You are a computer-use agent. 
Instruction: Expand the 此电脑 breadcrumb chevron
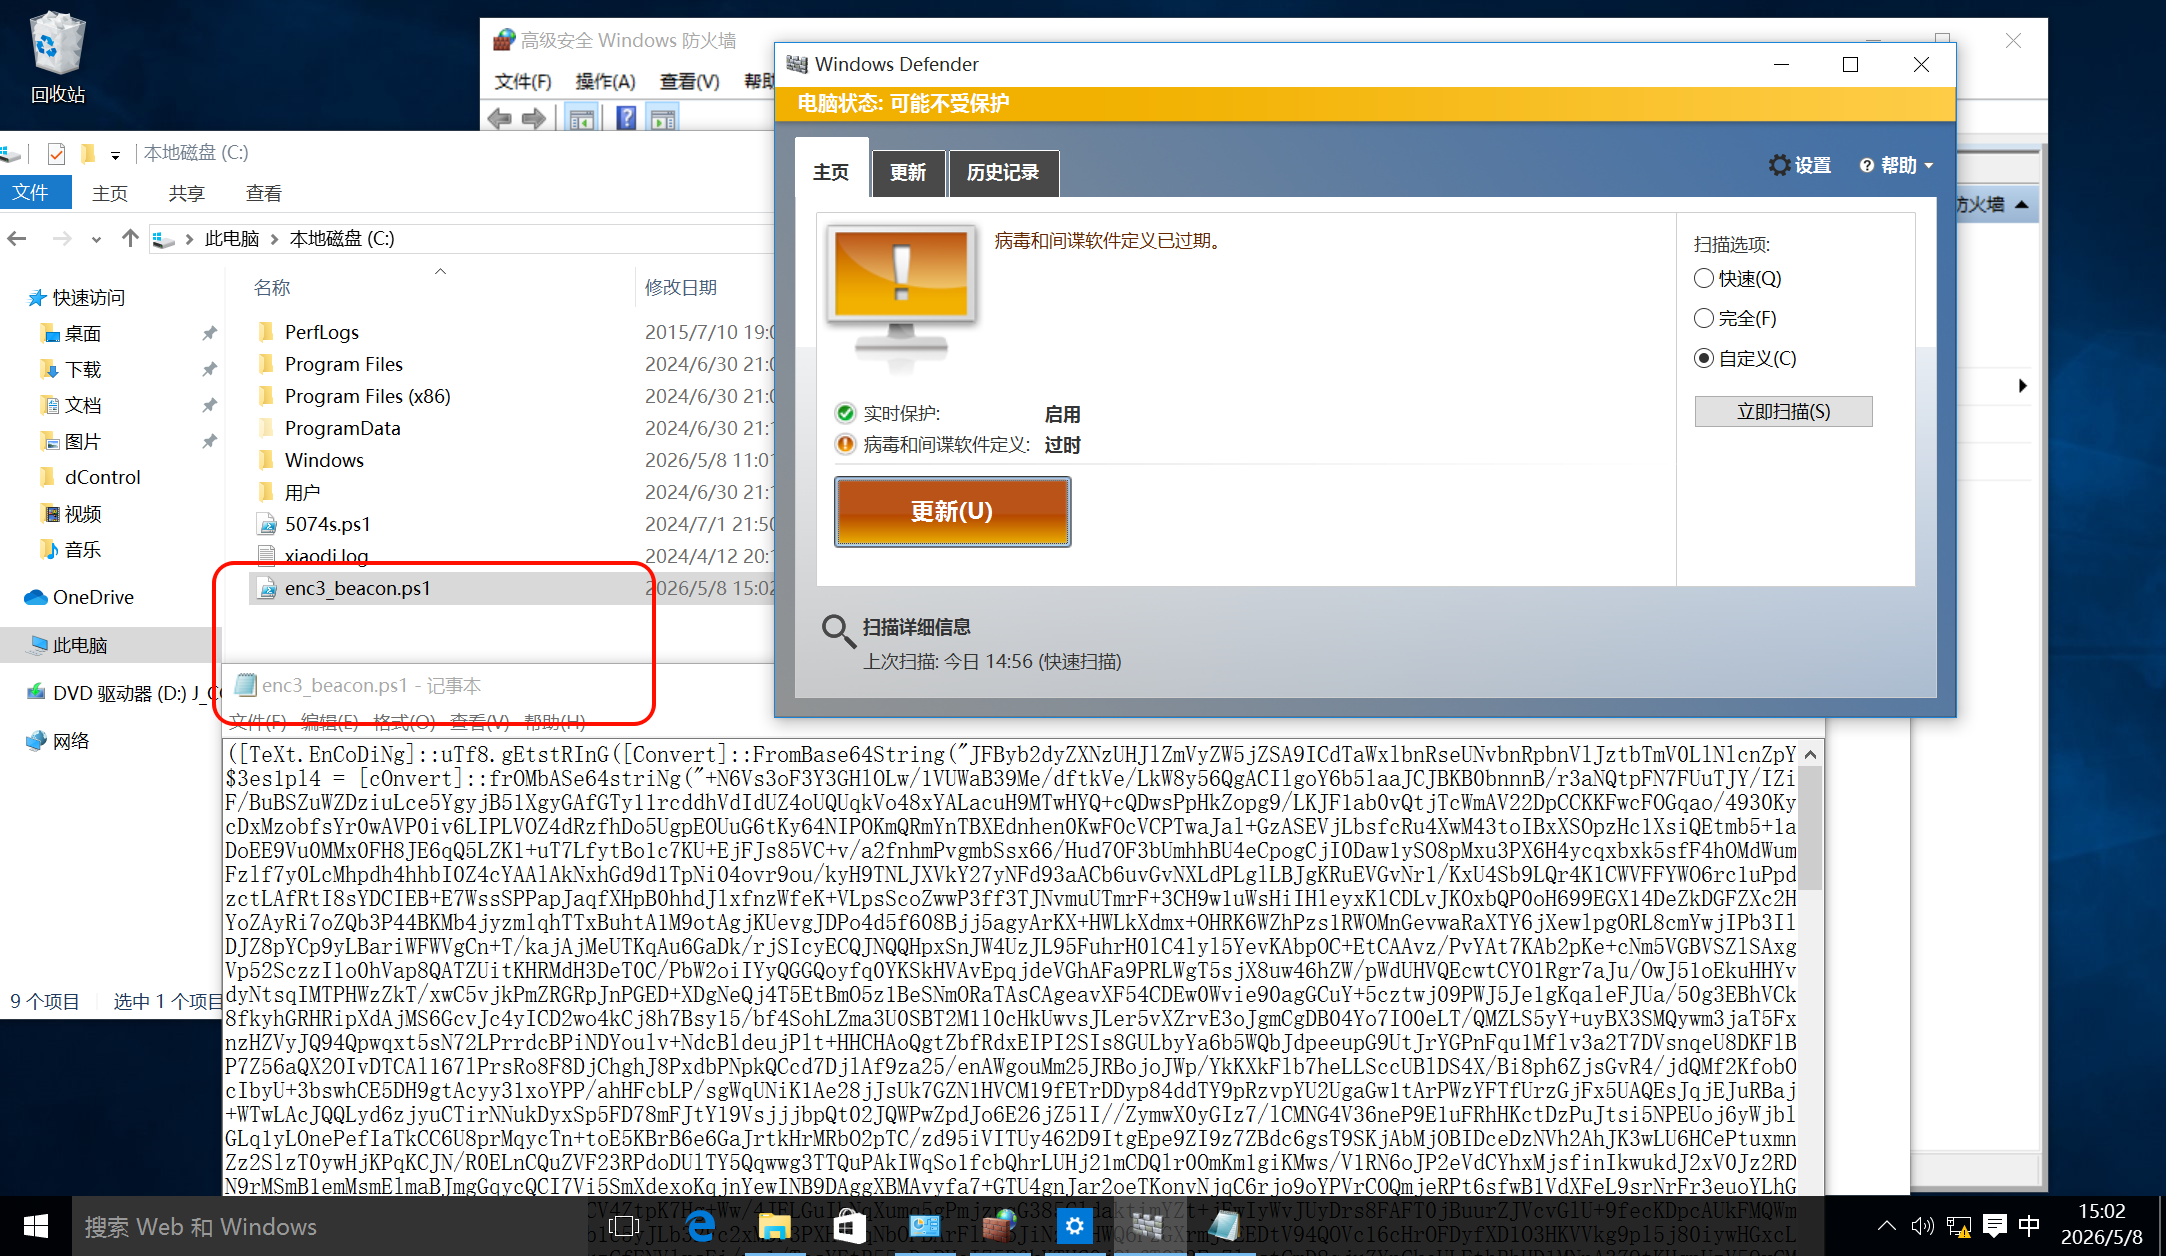[273, 239]
